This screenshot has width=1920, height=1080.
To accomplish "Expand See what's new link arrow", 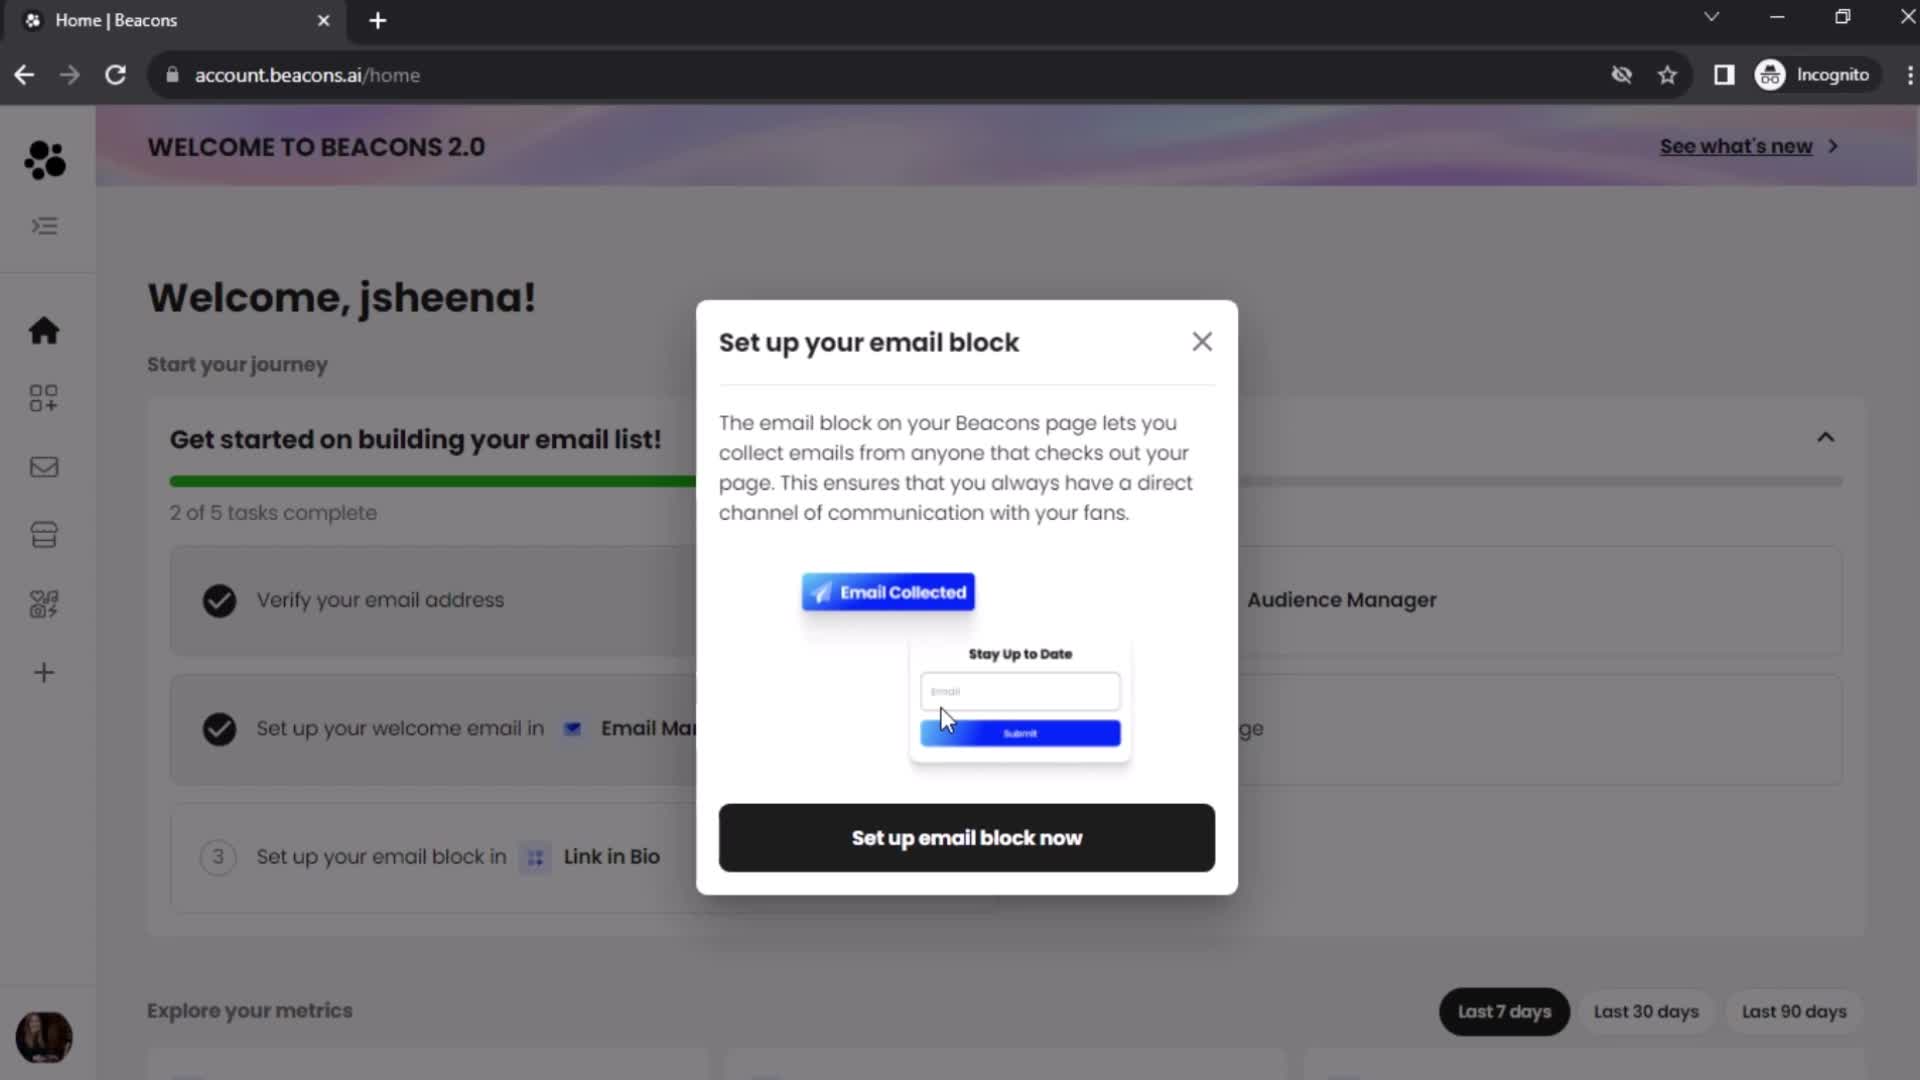I will (x=1836, y=146).
